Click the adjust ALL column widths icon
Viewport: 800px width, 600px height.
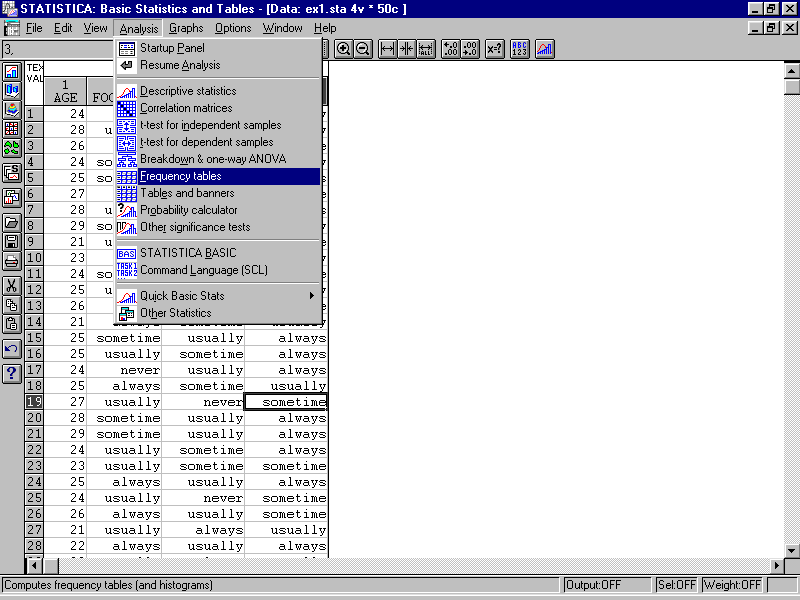click(426, 49)
